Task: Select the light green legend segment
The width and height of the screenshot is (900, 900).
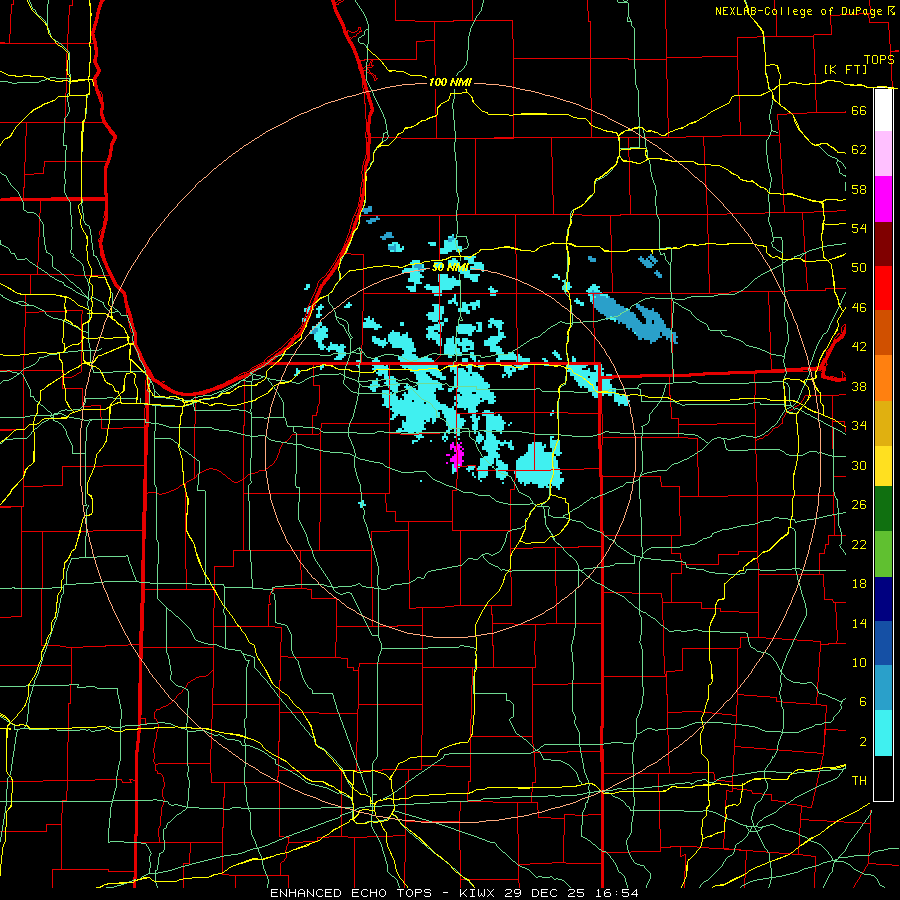Action: pos(883,554)
